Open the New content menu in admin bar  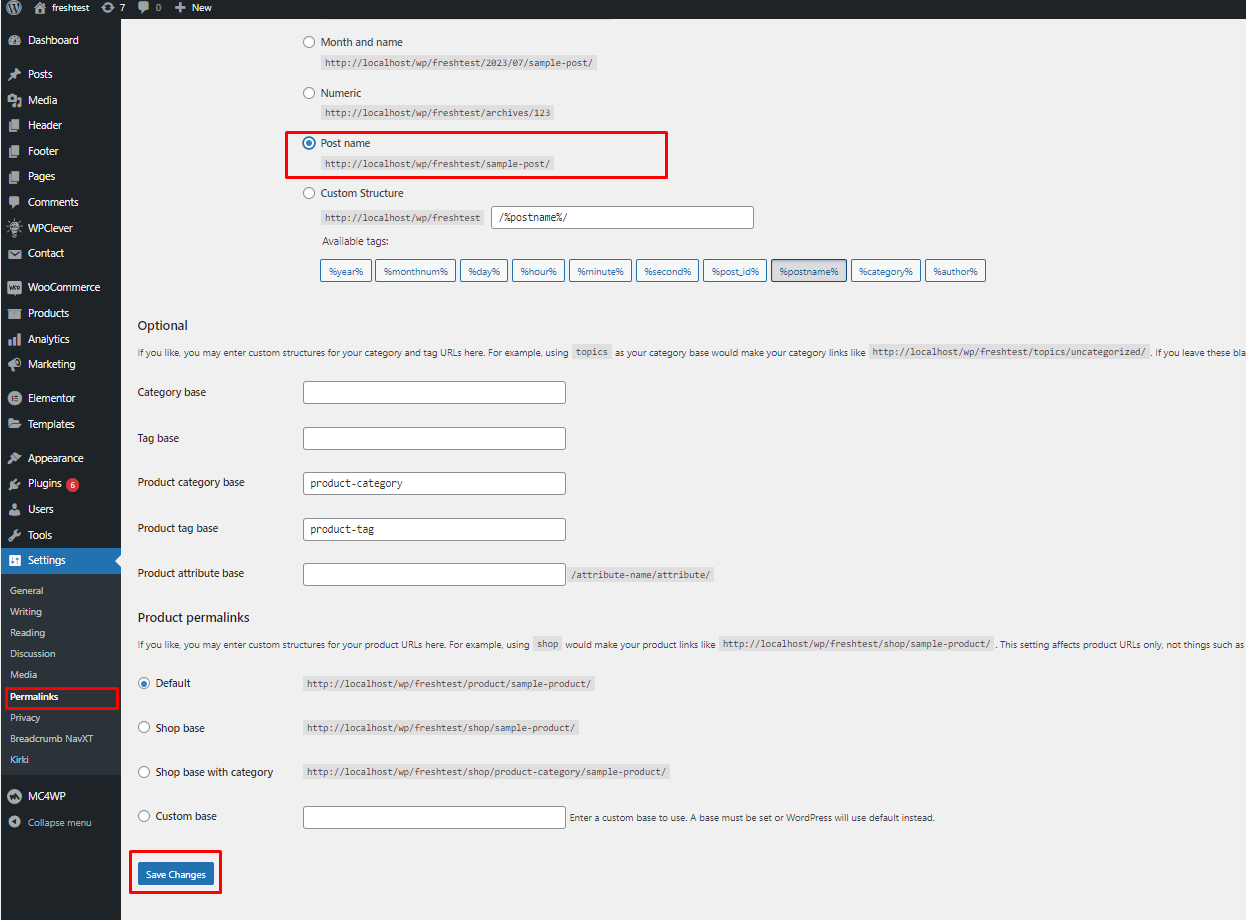tap(193, 8)
